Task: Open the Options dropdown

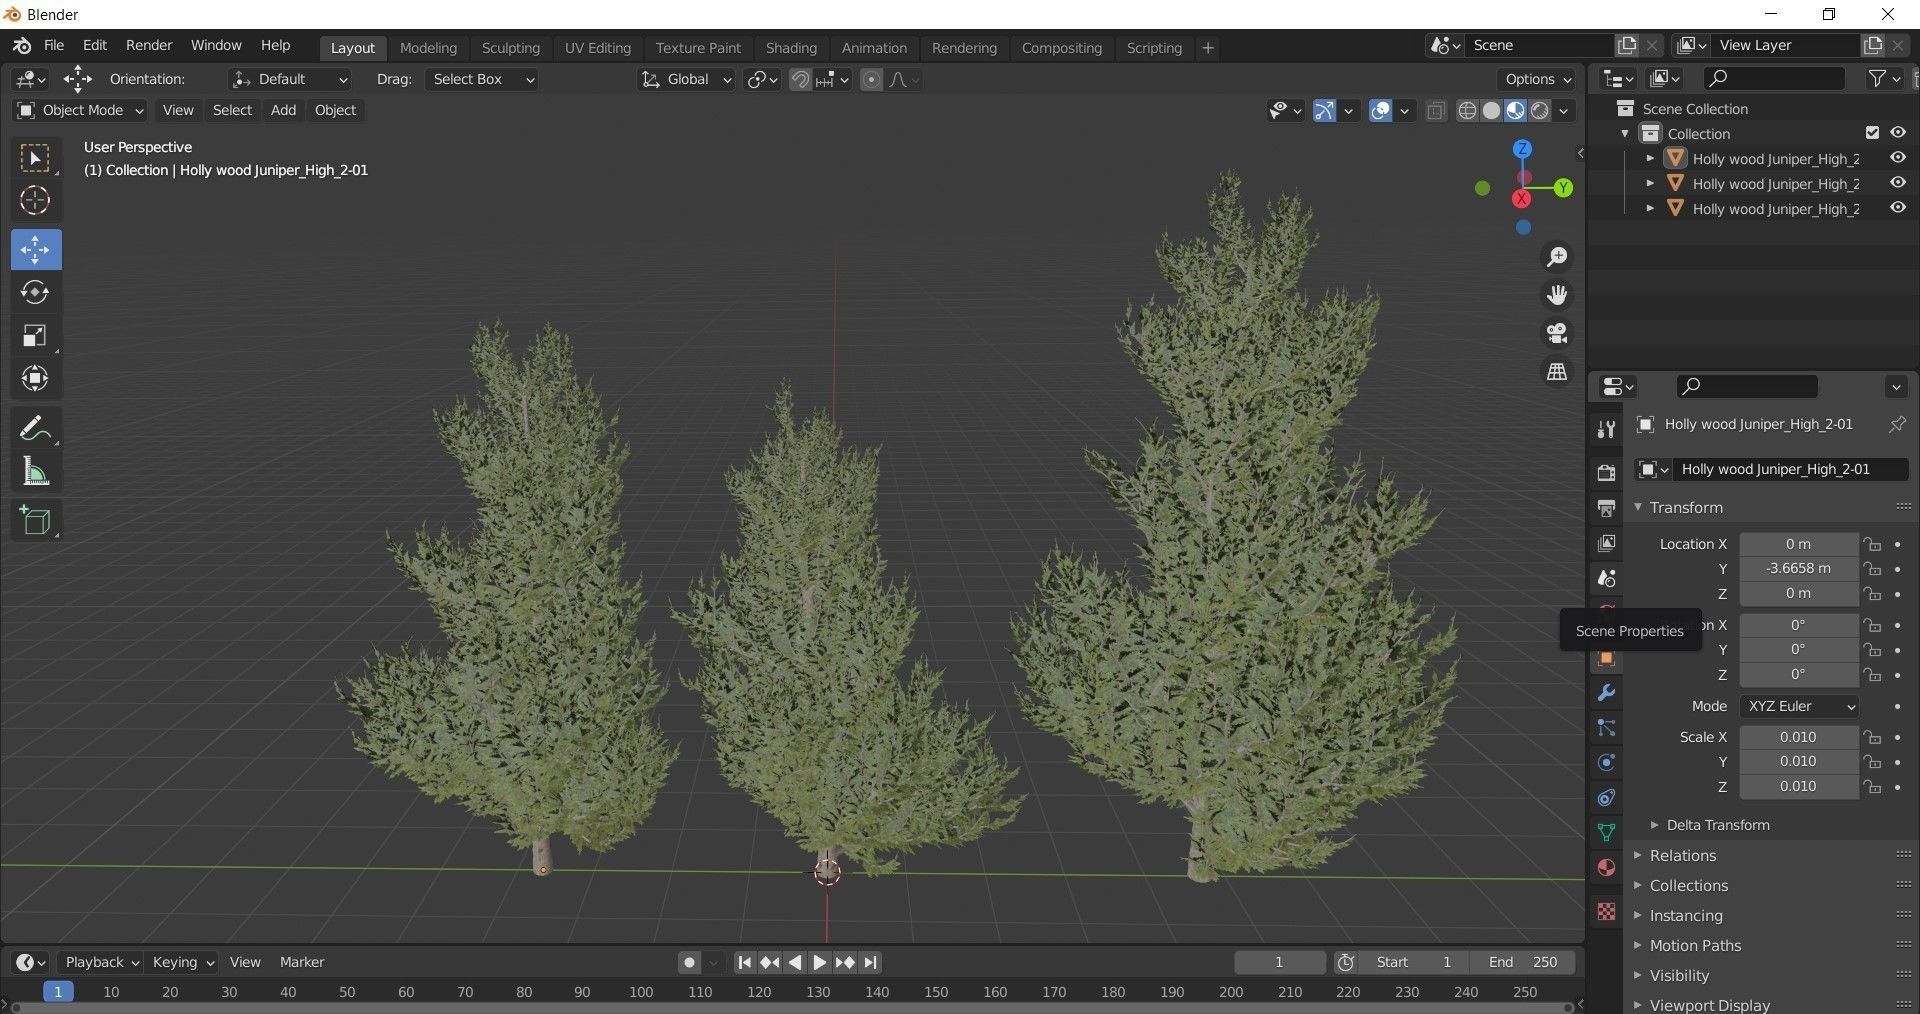Action: click(x=1537, y=79)
